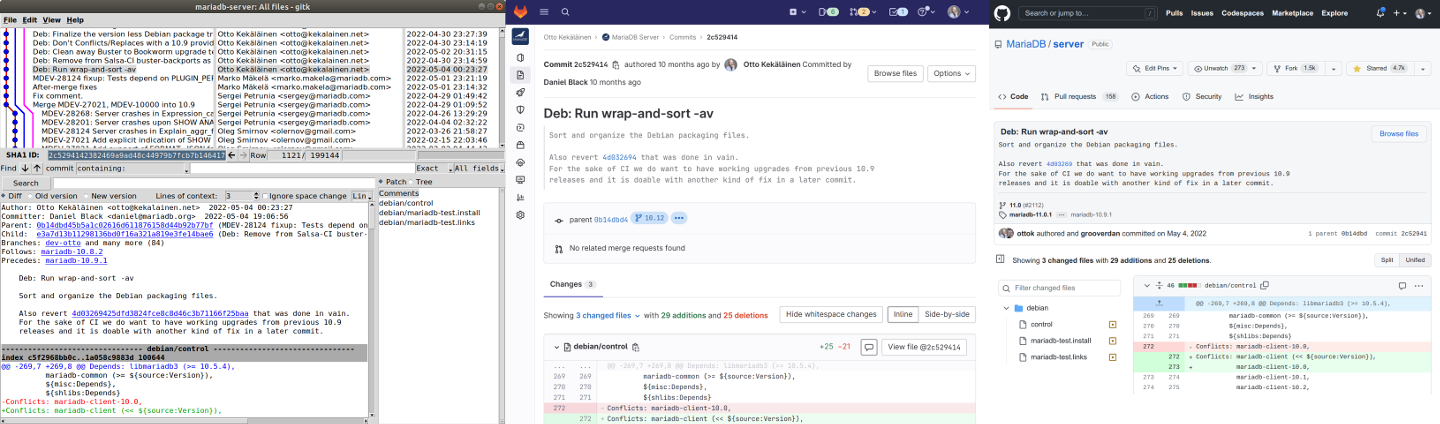Open the Line diff dropdown in gitk
Viewport: 1440px width, 424px height.
[361, 196]
